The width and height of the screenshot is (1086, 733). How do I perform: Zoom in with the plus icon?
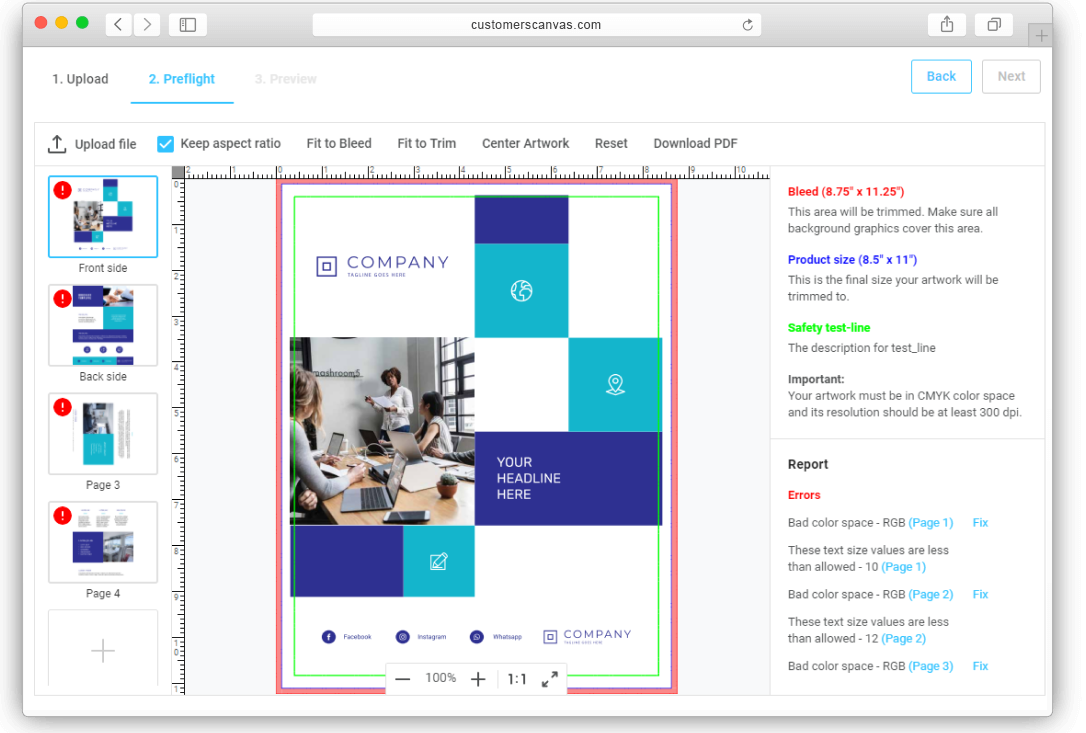478,679
